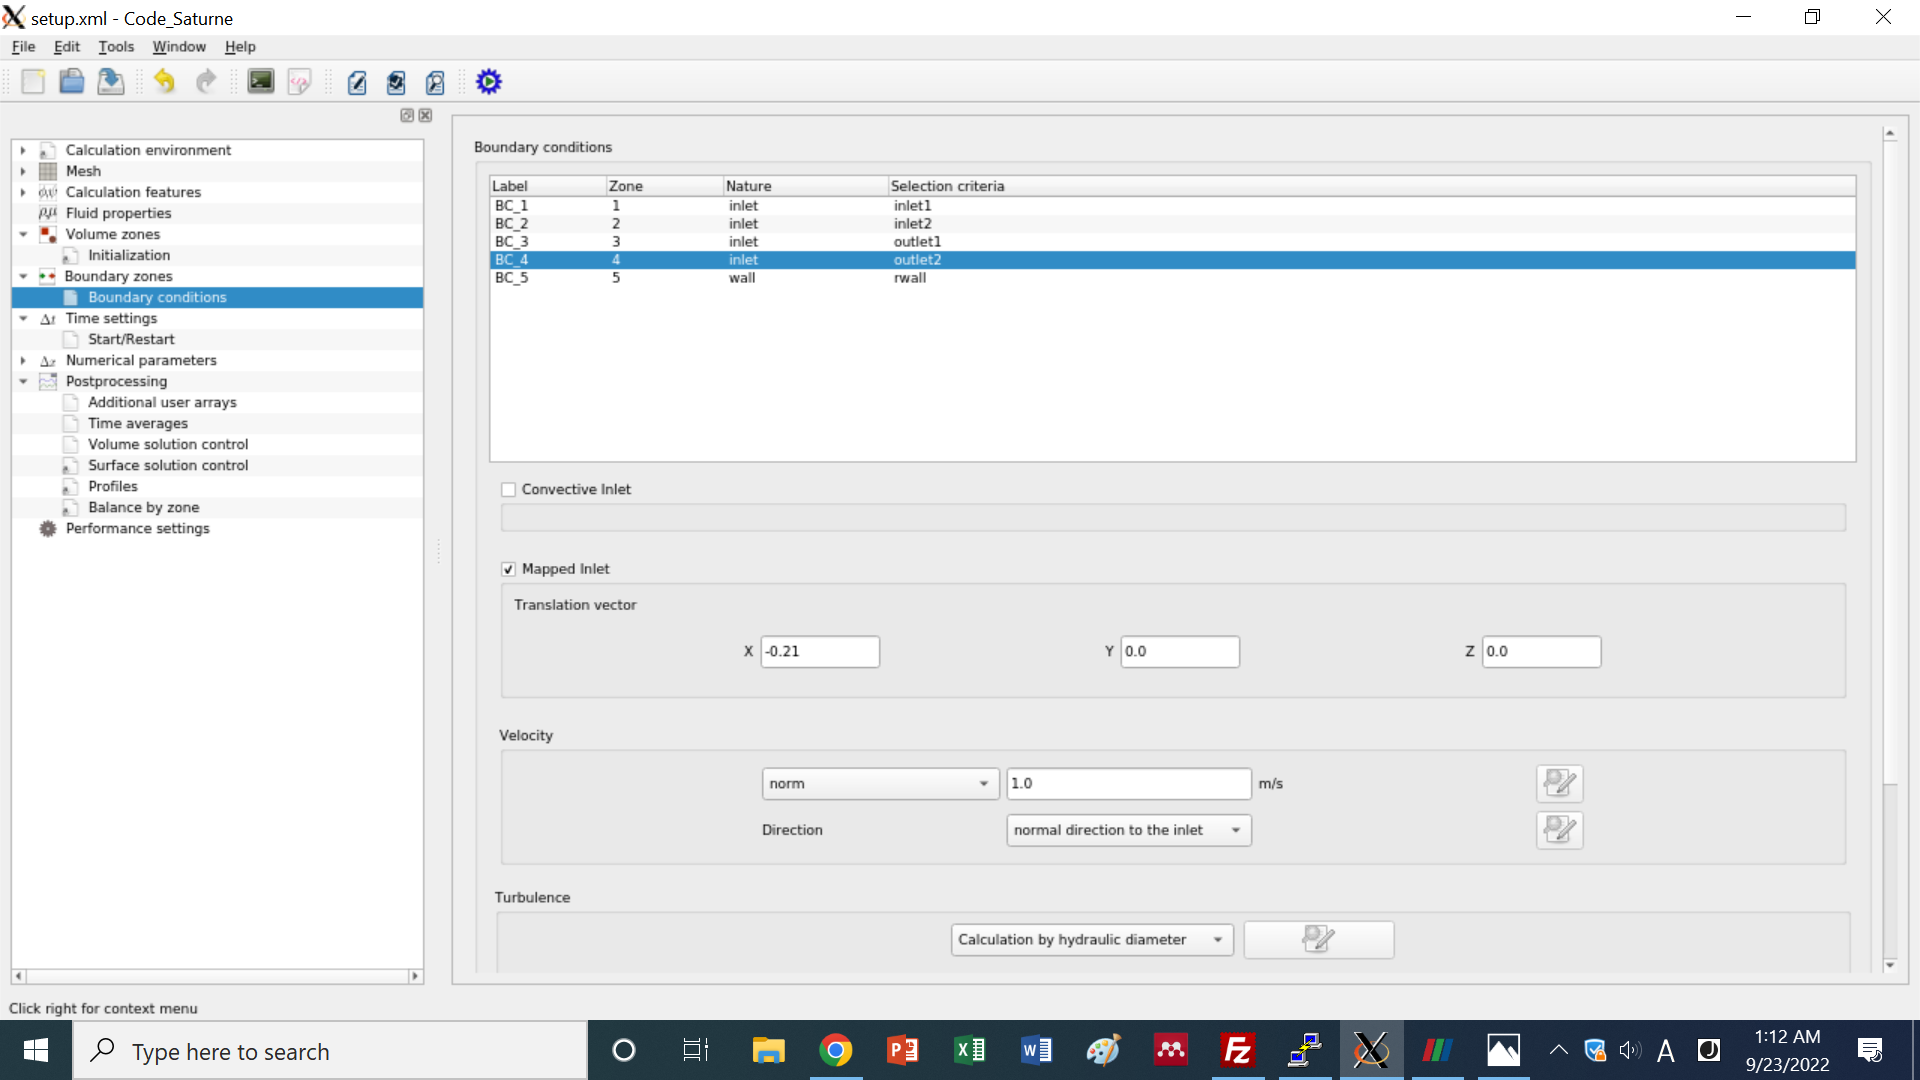Click the translation vector X input field
This screenshot has width=1920, height=1080.
click(x=819, y=652)
